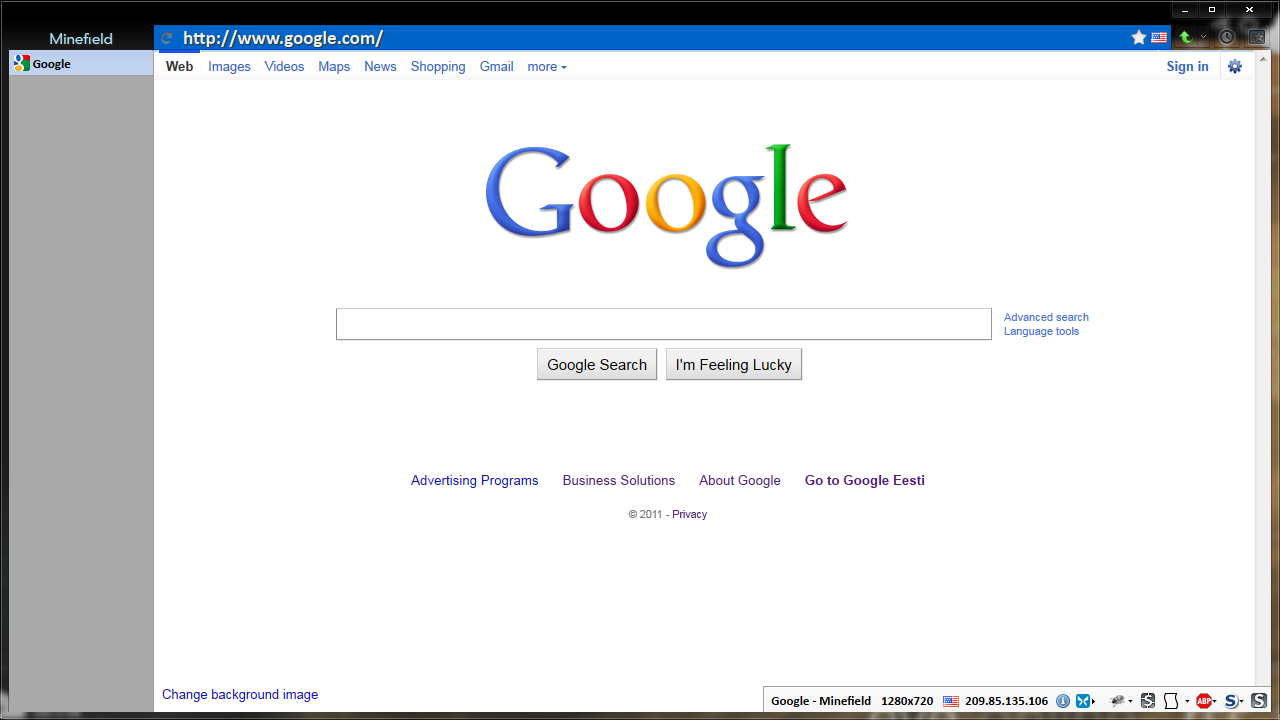Click the Google Search button

(x=597, y=364)
